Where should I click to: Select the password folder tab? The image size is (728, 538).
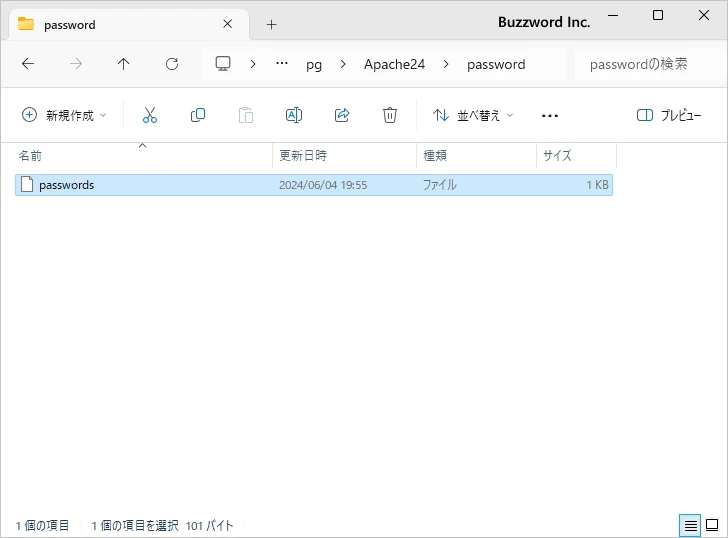pyautogui.click(x=120, y=24)
